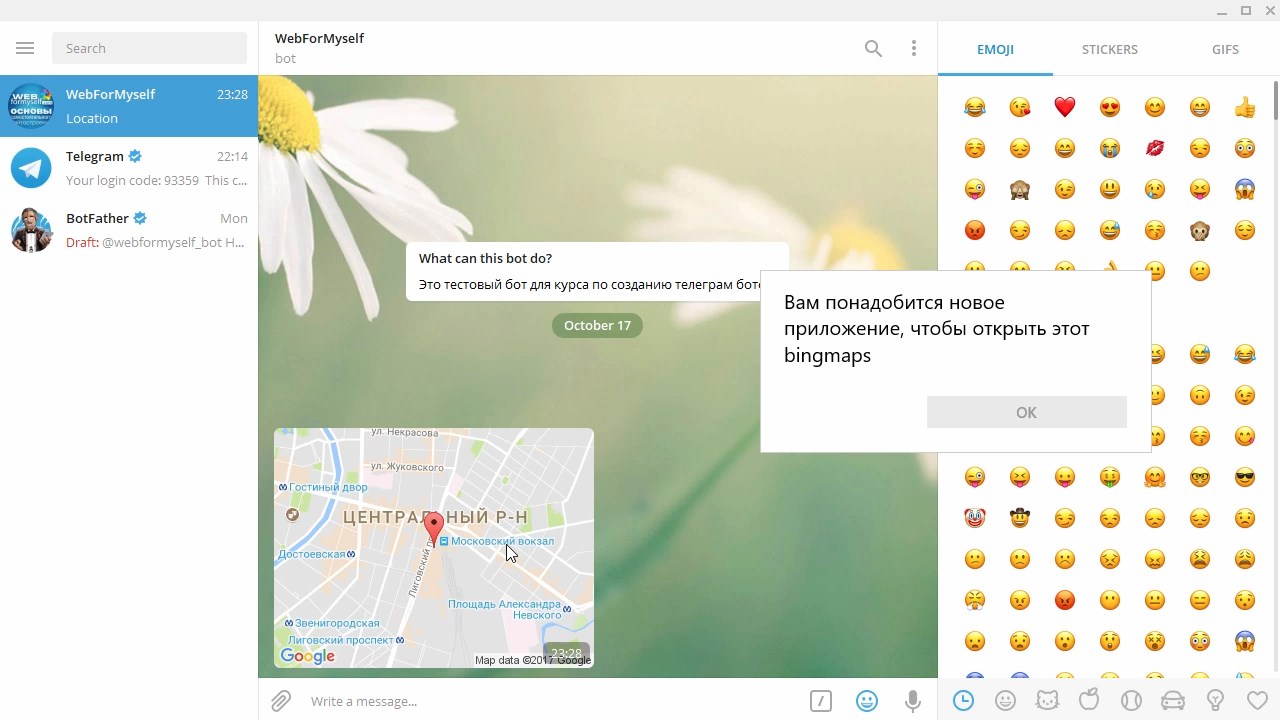
Task: Select the car travel emoji category
Action: tap(1173, 701)
